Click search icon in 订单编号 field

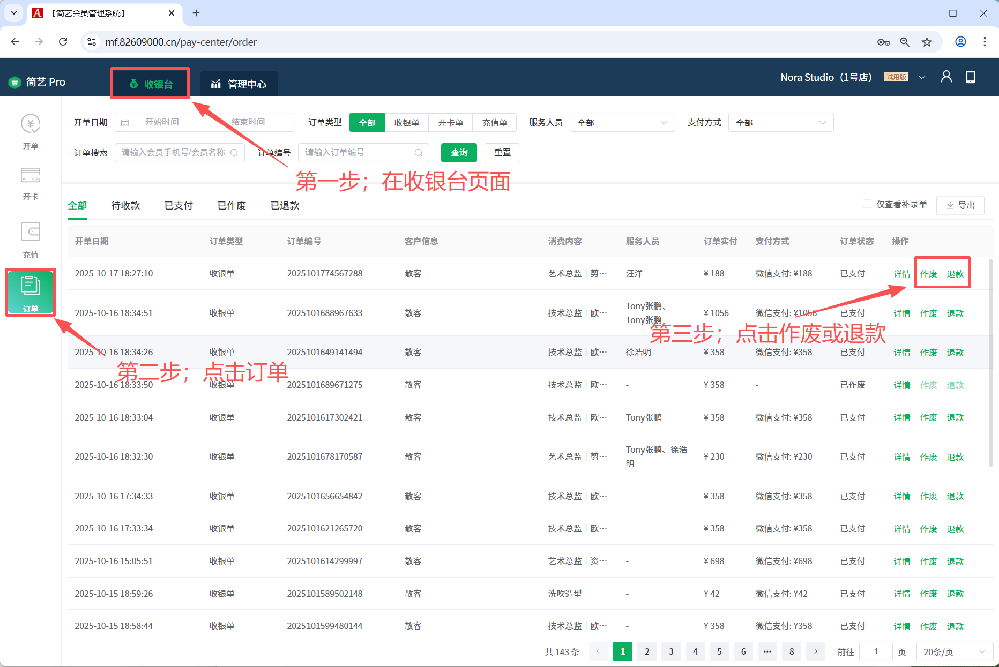pos(419,153)
